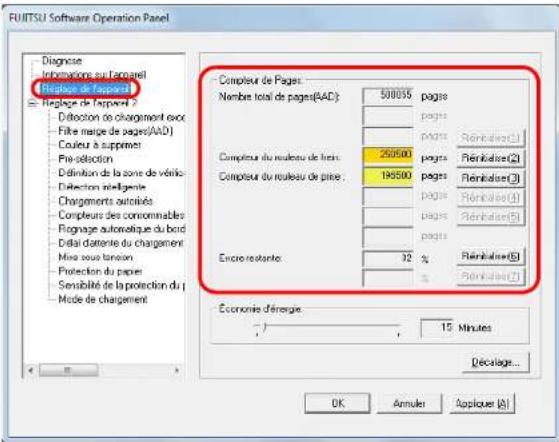Screen dimensions: 559x442
Task: Select Pré-sélection tree item
Action: (x=86, y=159)
